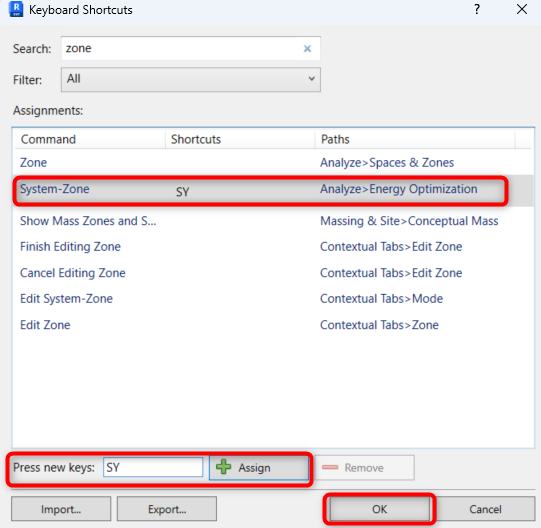Select the System-Zone command row
541x528 pixels.
coord(273,190)
